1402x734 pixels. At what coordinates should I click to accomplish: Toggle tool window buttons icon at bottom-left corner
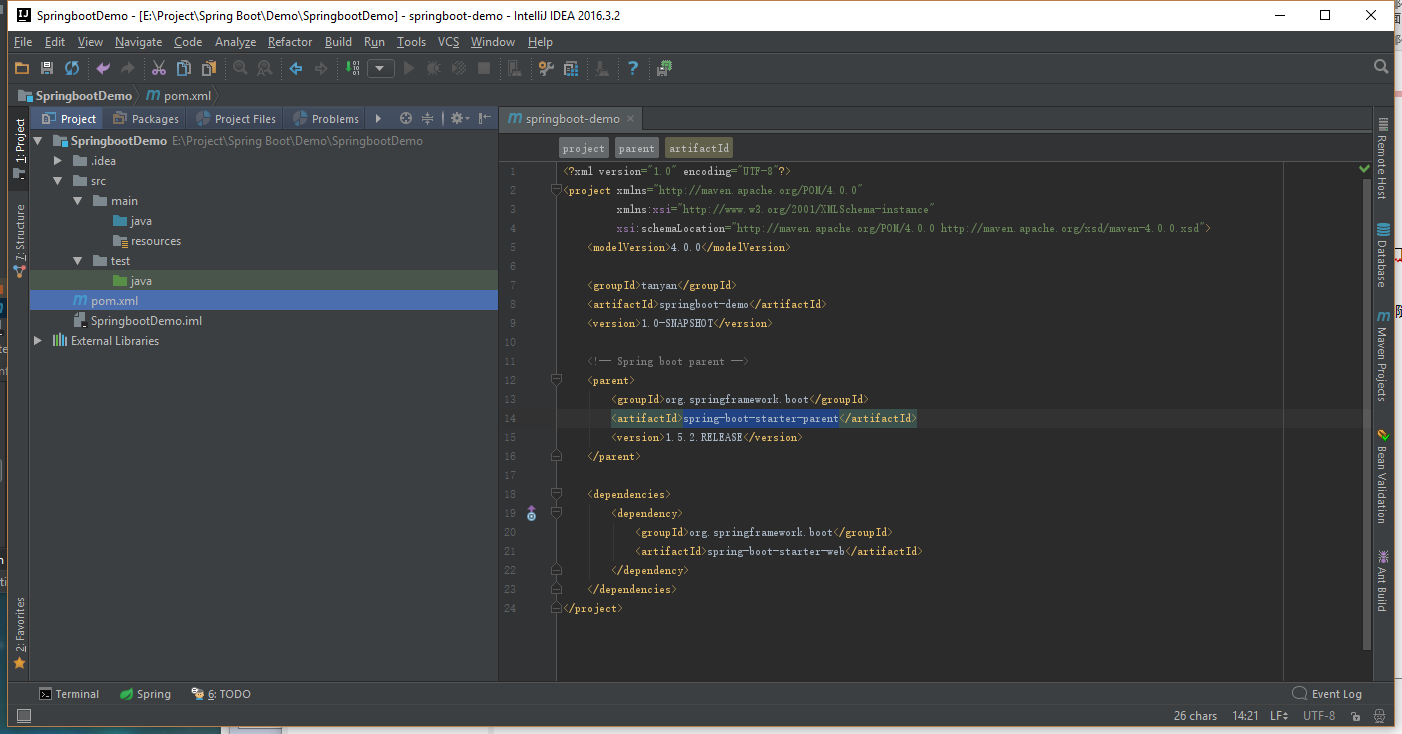(x=24, y=716)
